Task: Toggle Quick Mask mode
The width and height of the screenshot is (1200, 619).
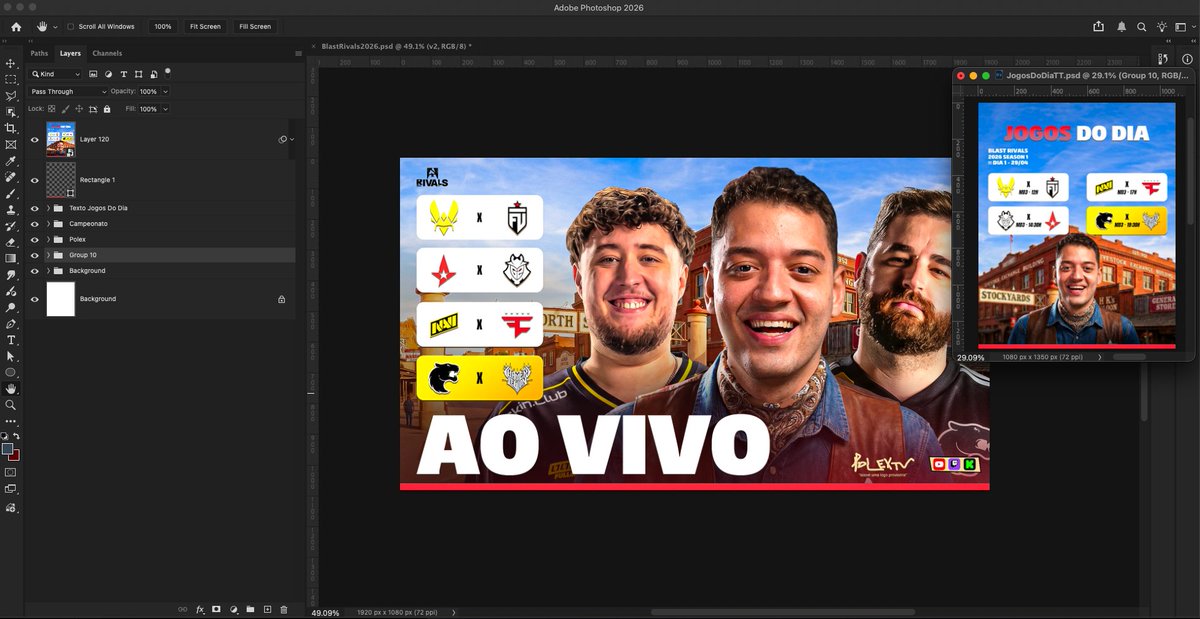Action: (11, 471)
